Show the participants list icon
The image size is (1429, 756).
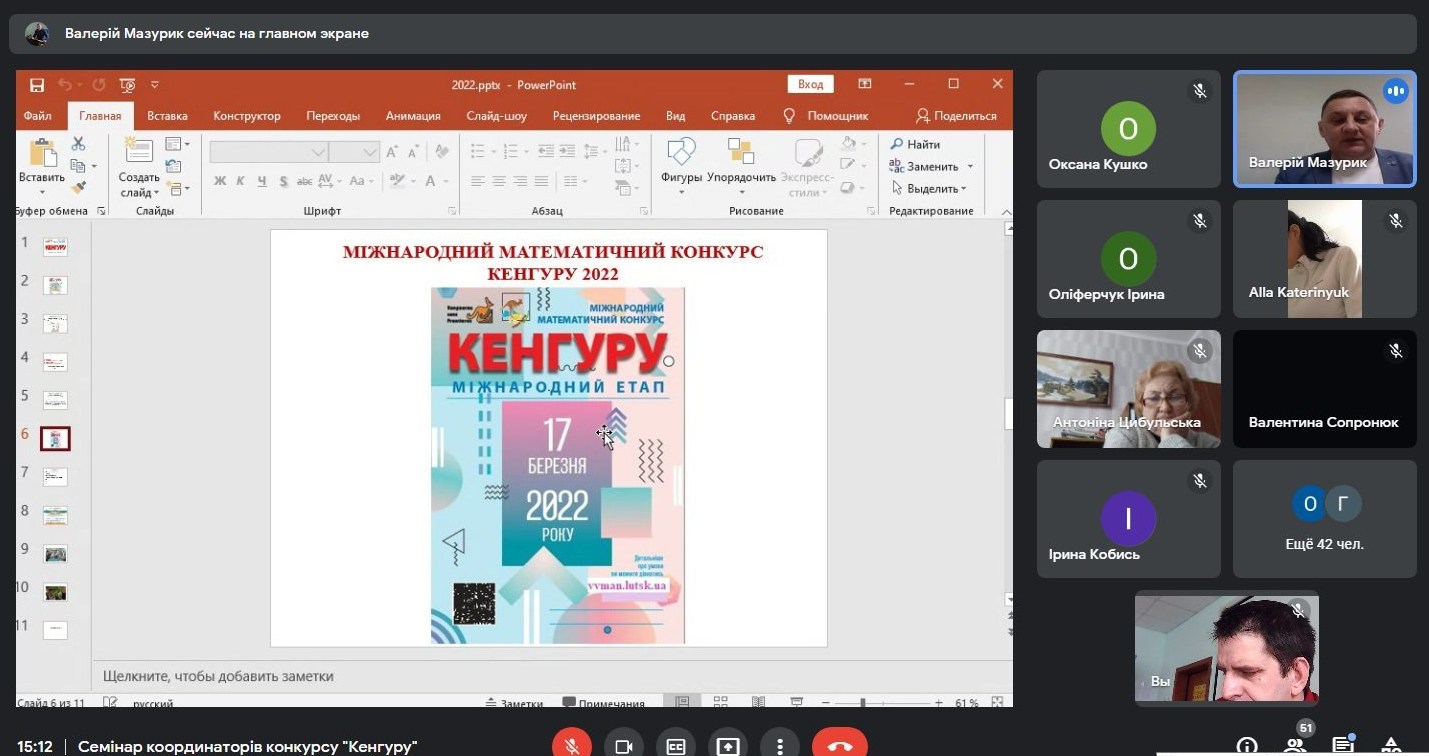1295,746
